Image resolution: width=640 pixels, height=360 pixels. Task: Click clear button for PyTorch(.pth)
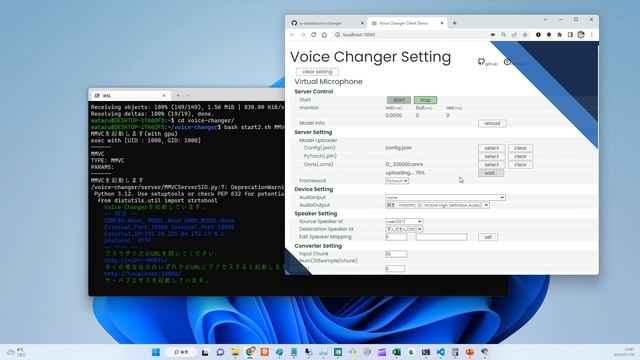(520, 156)
